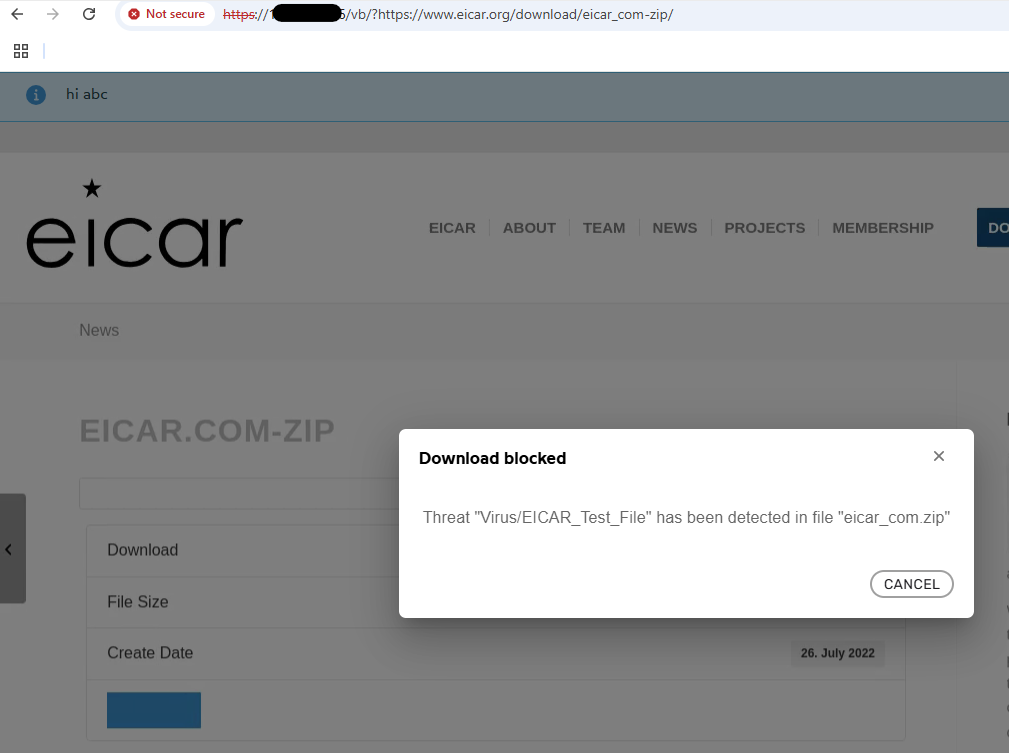Open the Not secure site info
Screen dimensions: 1009x753
coord(167,14)
